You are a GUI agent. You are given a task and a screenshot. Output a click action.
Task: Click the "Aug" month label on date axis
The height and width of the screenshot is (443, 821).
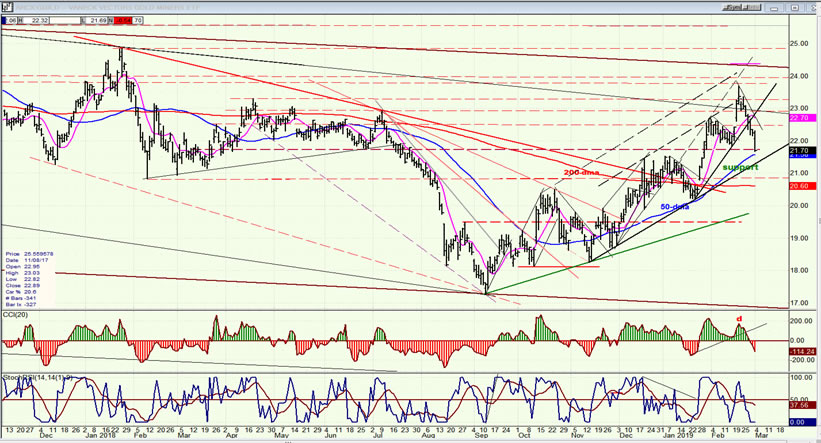(428, 436)
